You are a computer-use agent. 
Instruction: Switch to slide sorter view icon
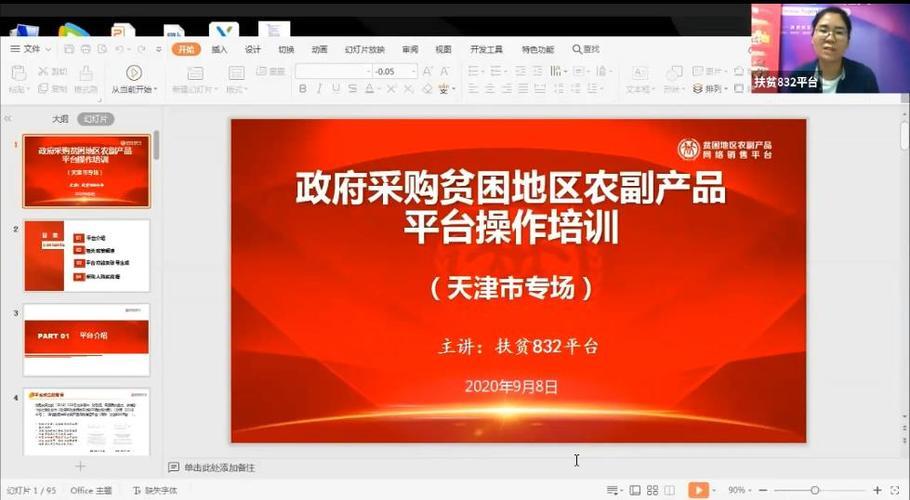(652, 491)
